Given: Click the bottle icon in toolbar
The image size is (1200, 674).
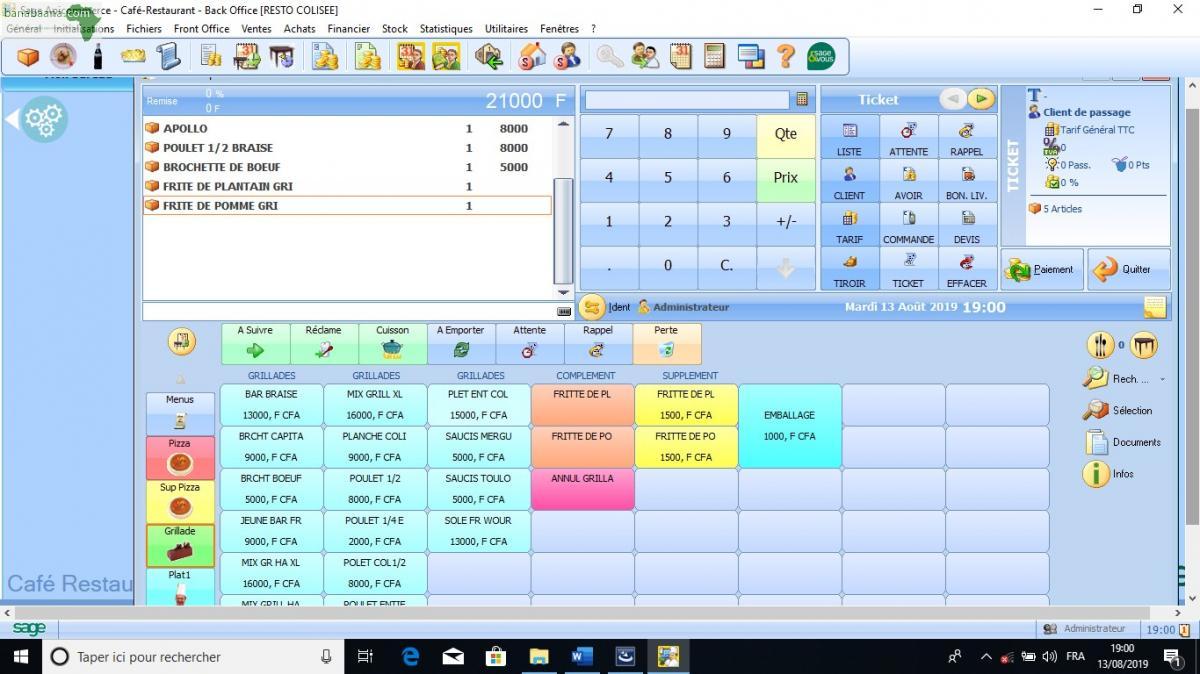Looking at the screenshot, I should click(x=98, y=57).
